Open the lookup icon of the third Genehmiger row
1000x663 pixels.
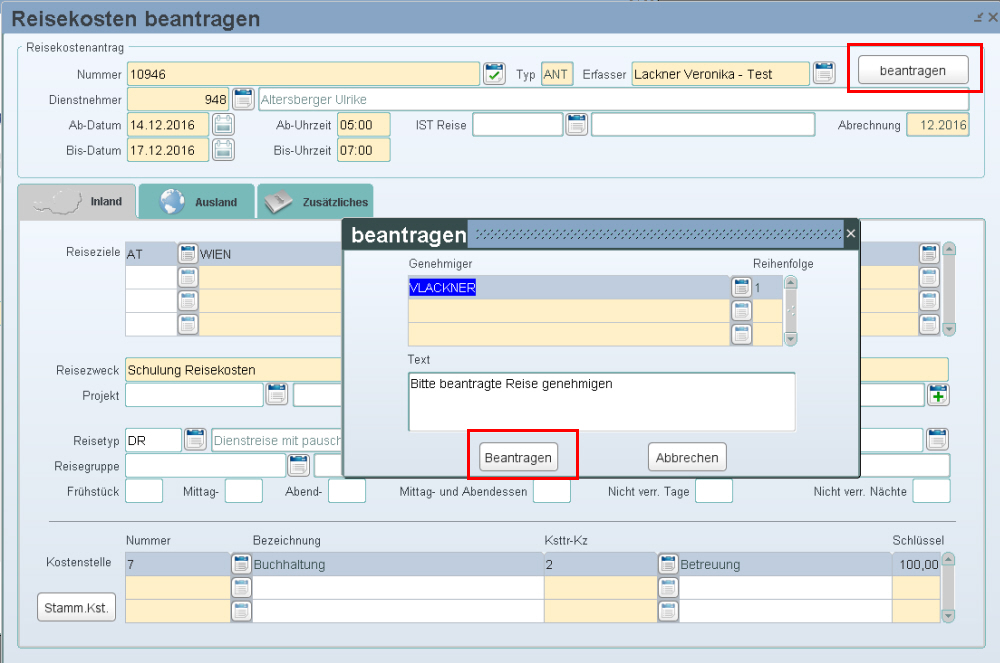point(741,334)
